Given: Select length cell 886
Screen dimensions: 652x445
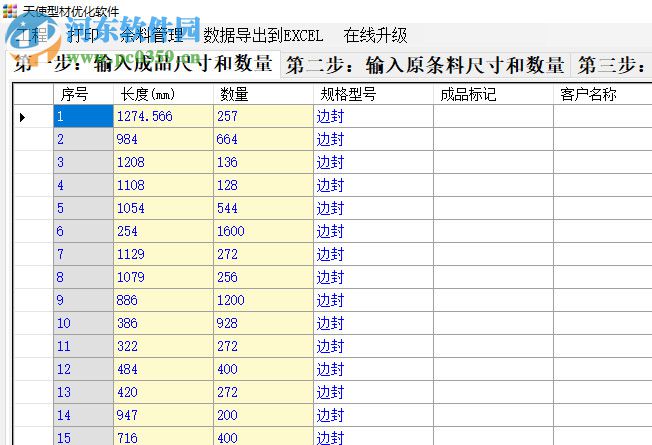Looking at the screenshot, I should coord(163,300).
